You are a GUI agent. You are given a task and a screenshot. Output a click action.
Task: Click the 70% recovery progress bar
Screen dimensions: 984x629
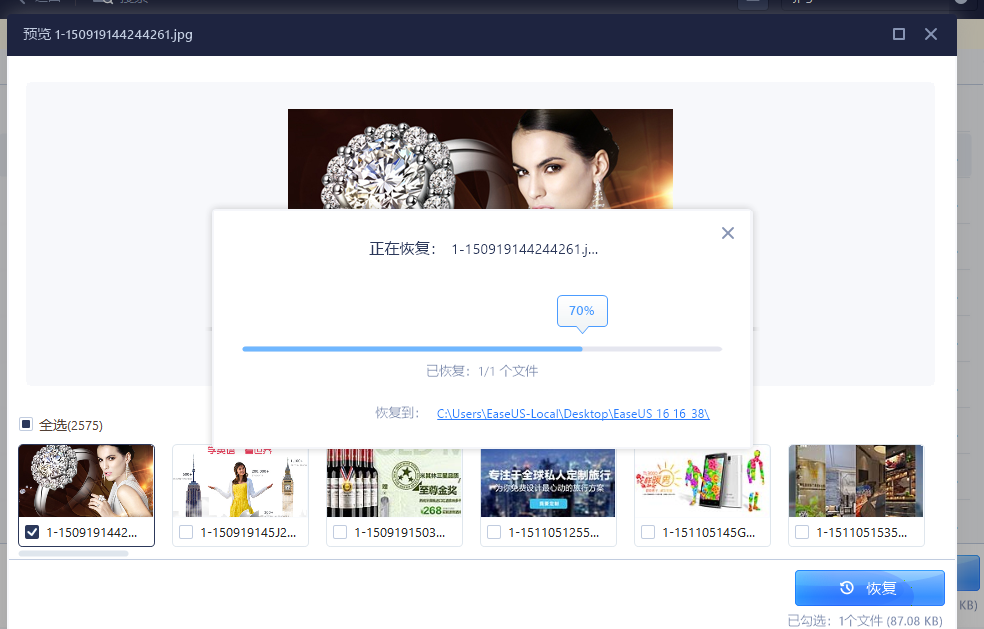[x=481, y=349]
